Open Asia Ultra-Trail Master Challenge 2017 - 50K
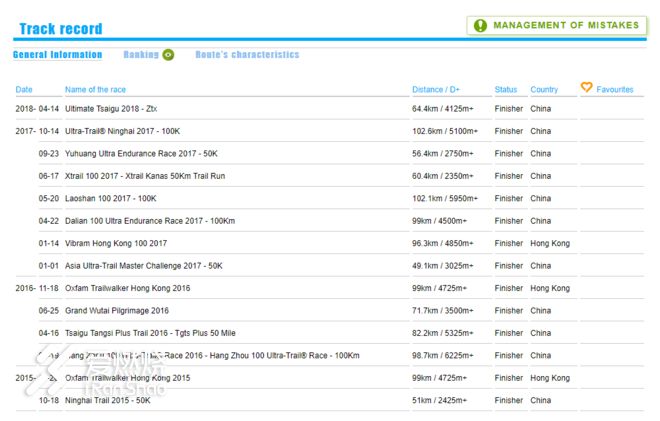660x421 pixels. [144, 266]
